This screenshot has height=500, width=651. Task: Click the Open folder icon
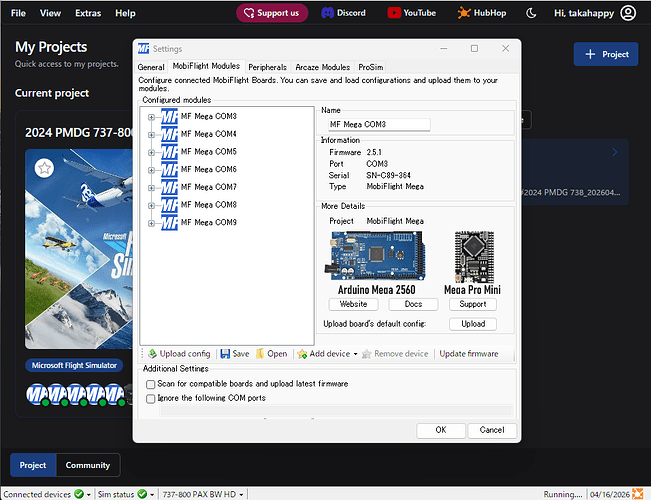click(x=260, y=354)
